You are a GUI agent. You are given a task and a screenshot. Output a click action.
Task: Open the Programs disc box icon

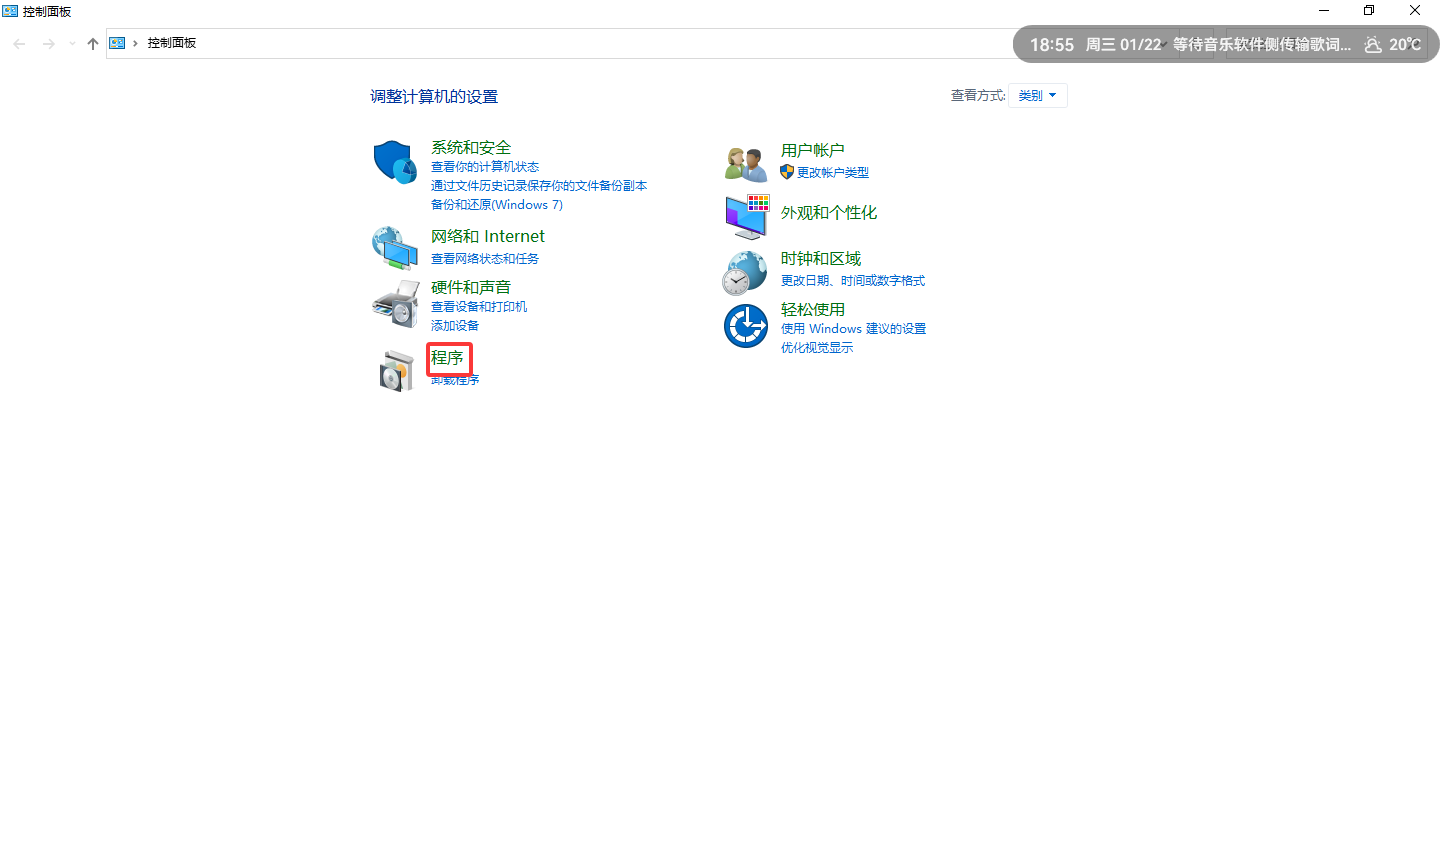[396, 371]
